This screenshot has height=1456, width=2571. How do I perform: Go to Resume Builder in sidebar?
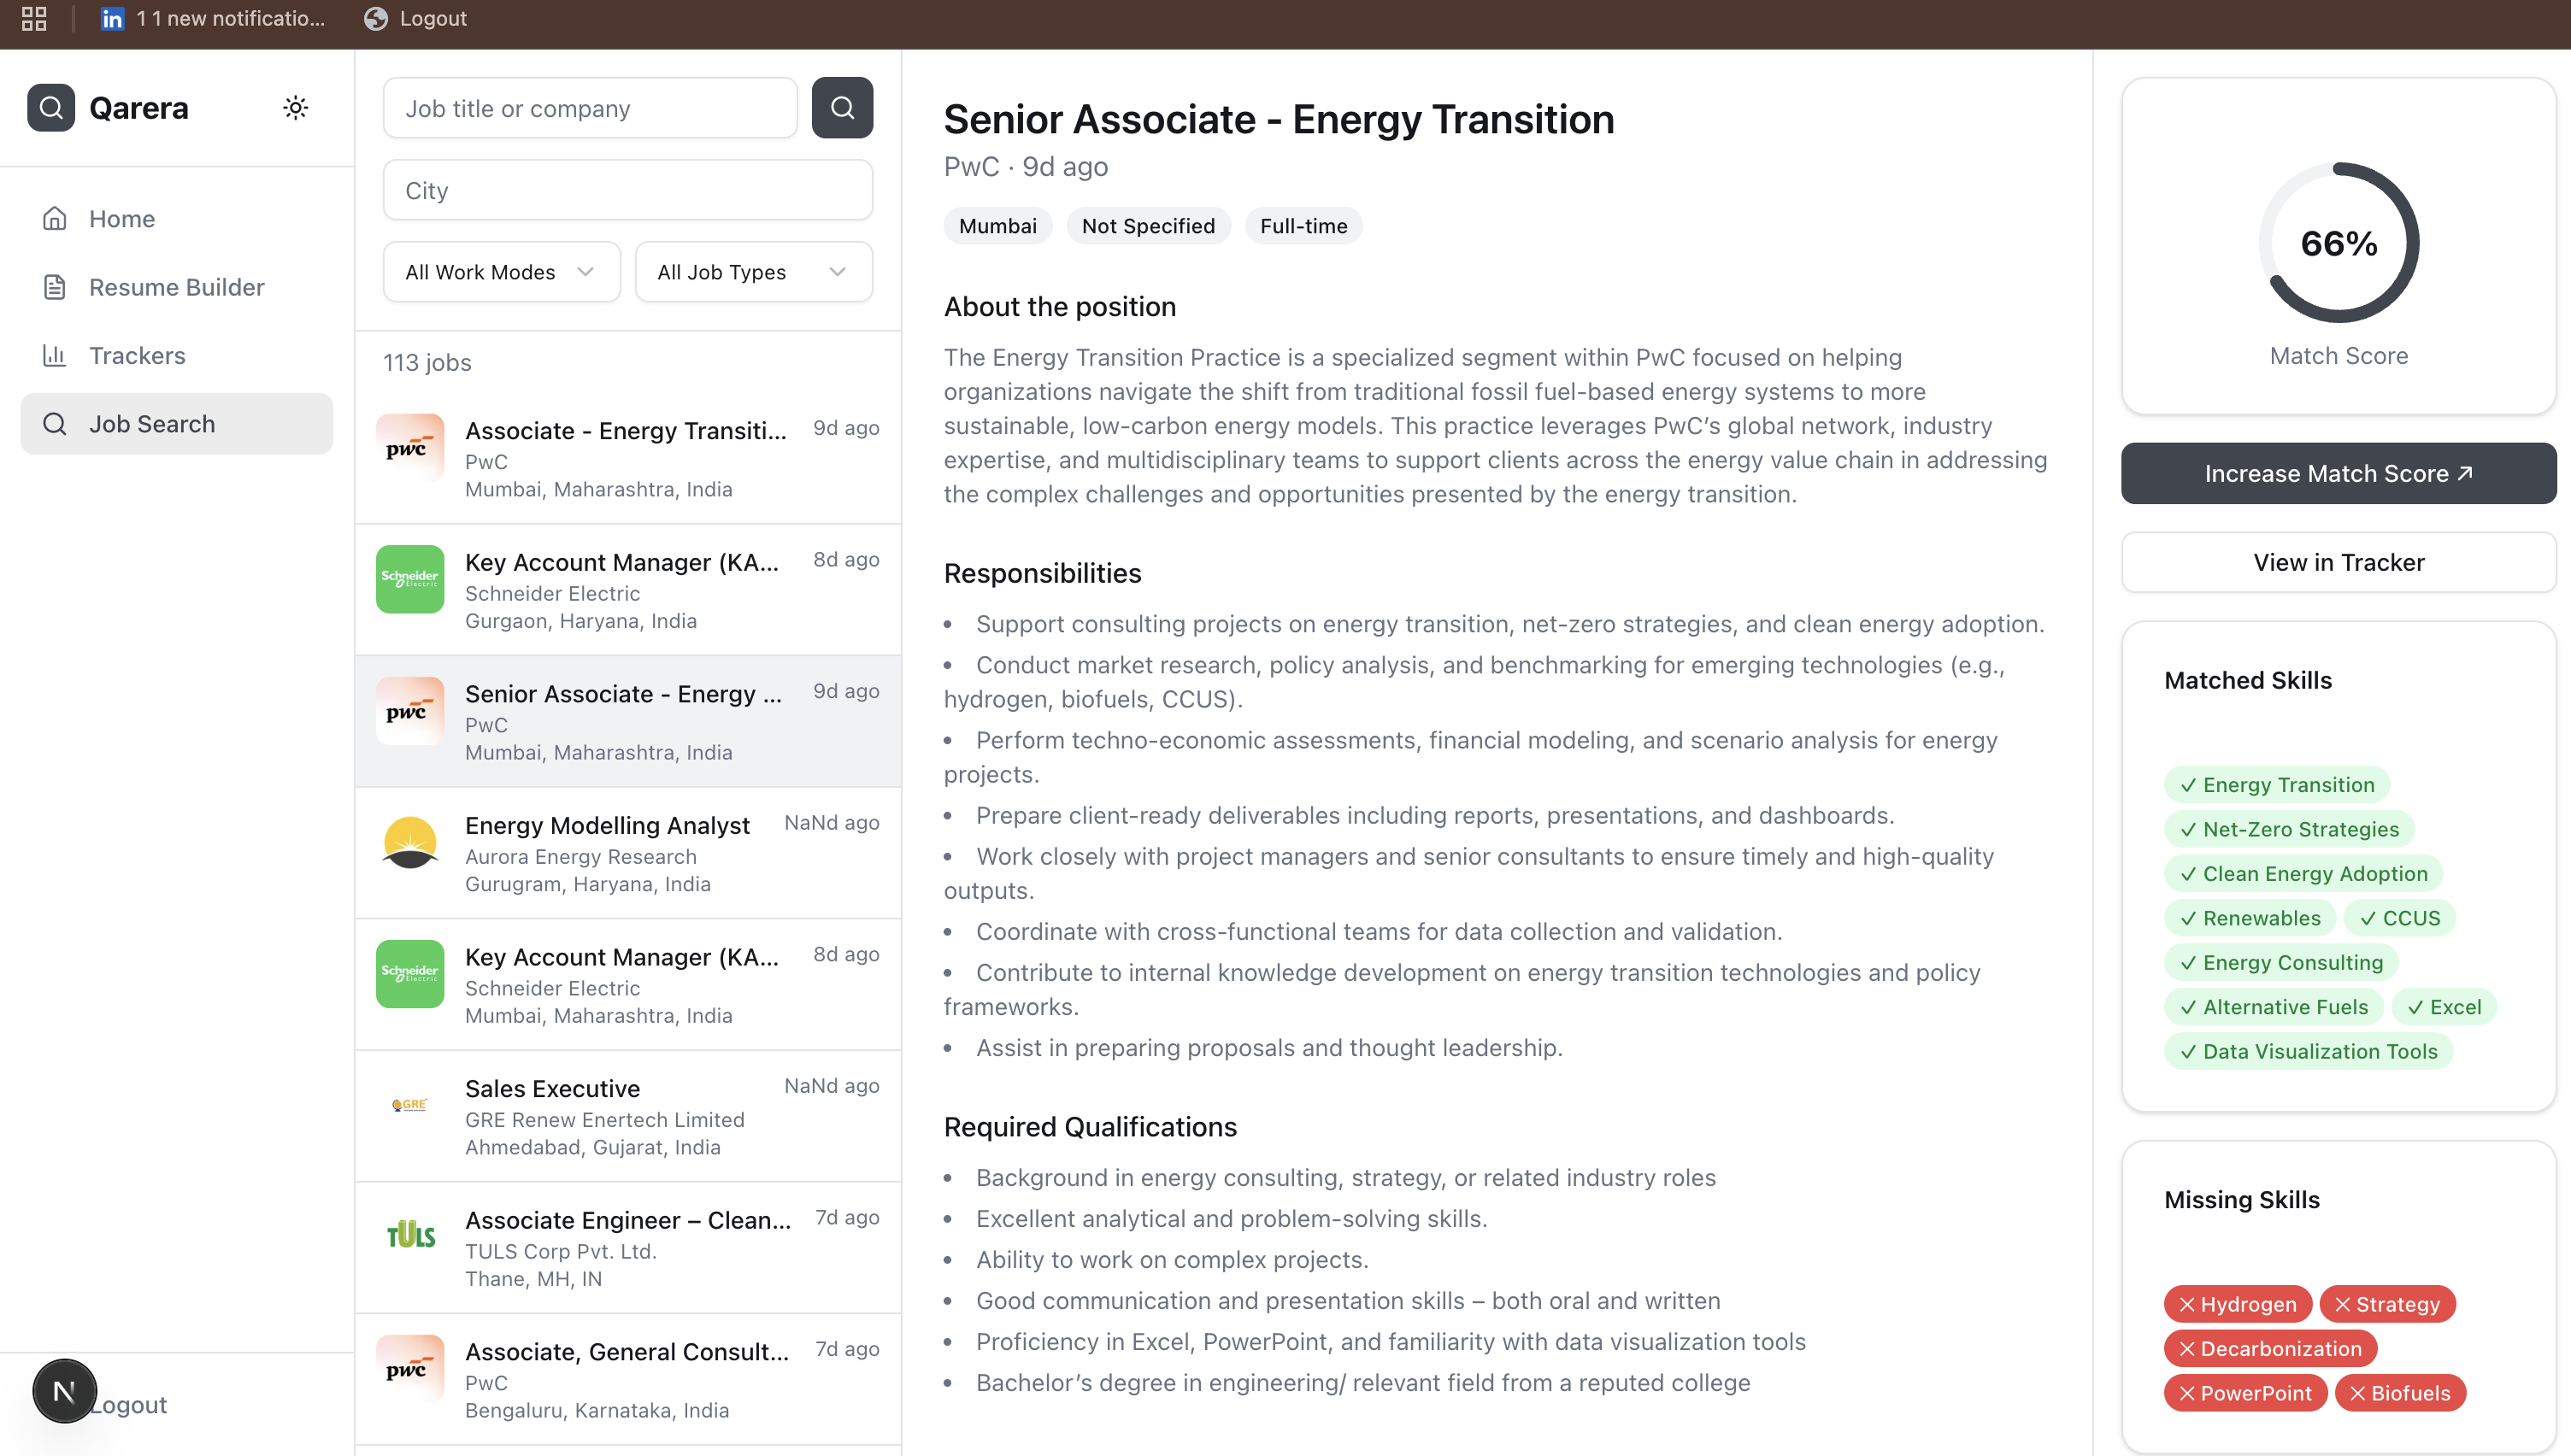coord(176,287)
